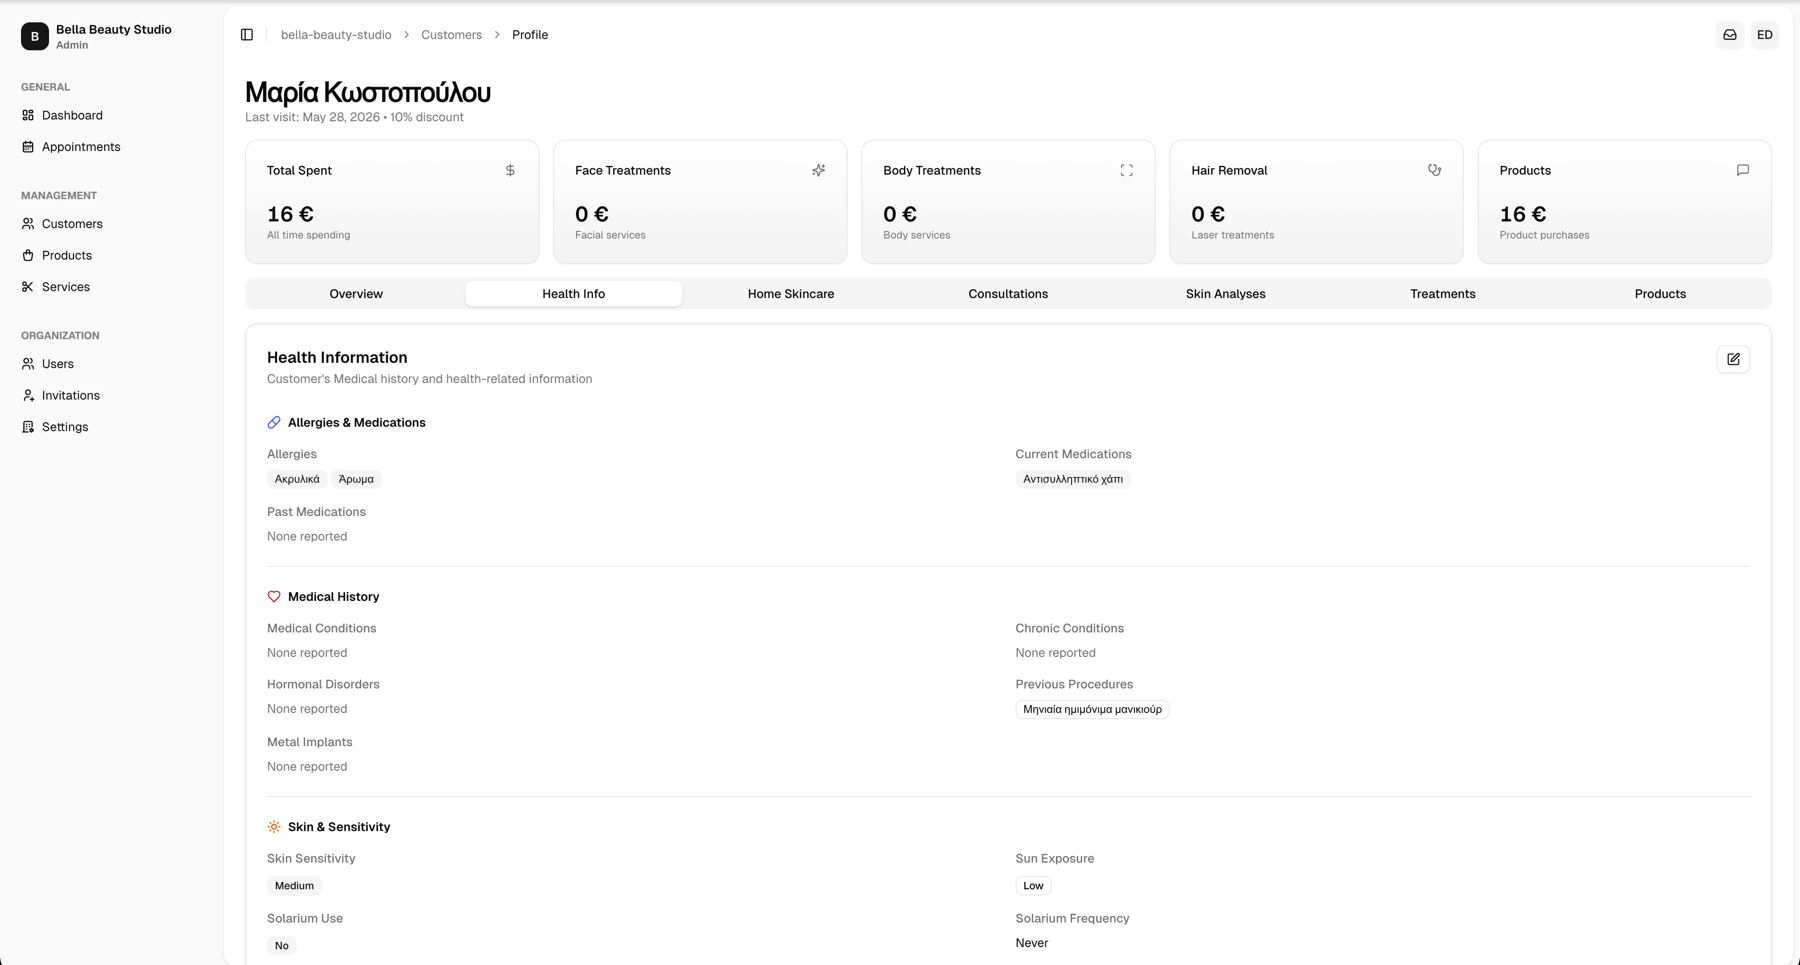Click None reported under Past Medications

coord(307,537)
